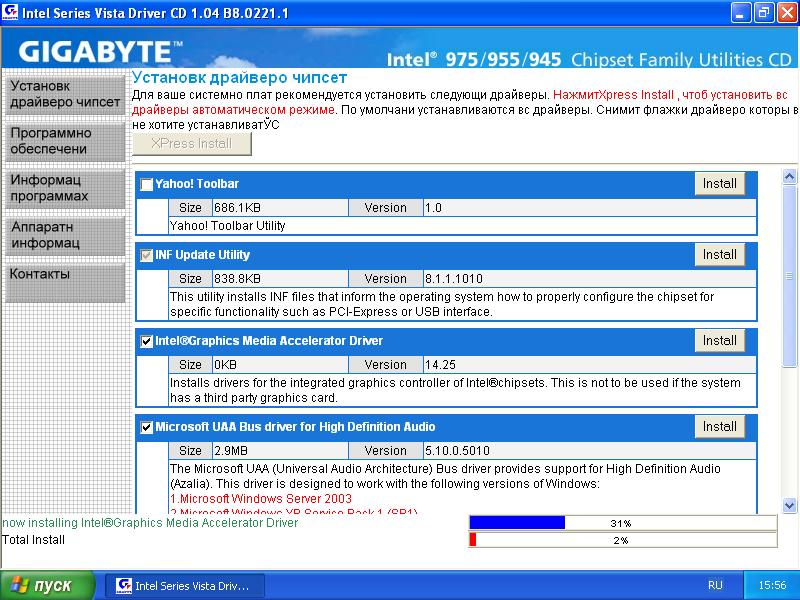Uncheck Microsoft UAA Bus driver checkbox
This screenshot has height=600, width=800.
(x=146, y=427)
